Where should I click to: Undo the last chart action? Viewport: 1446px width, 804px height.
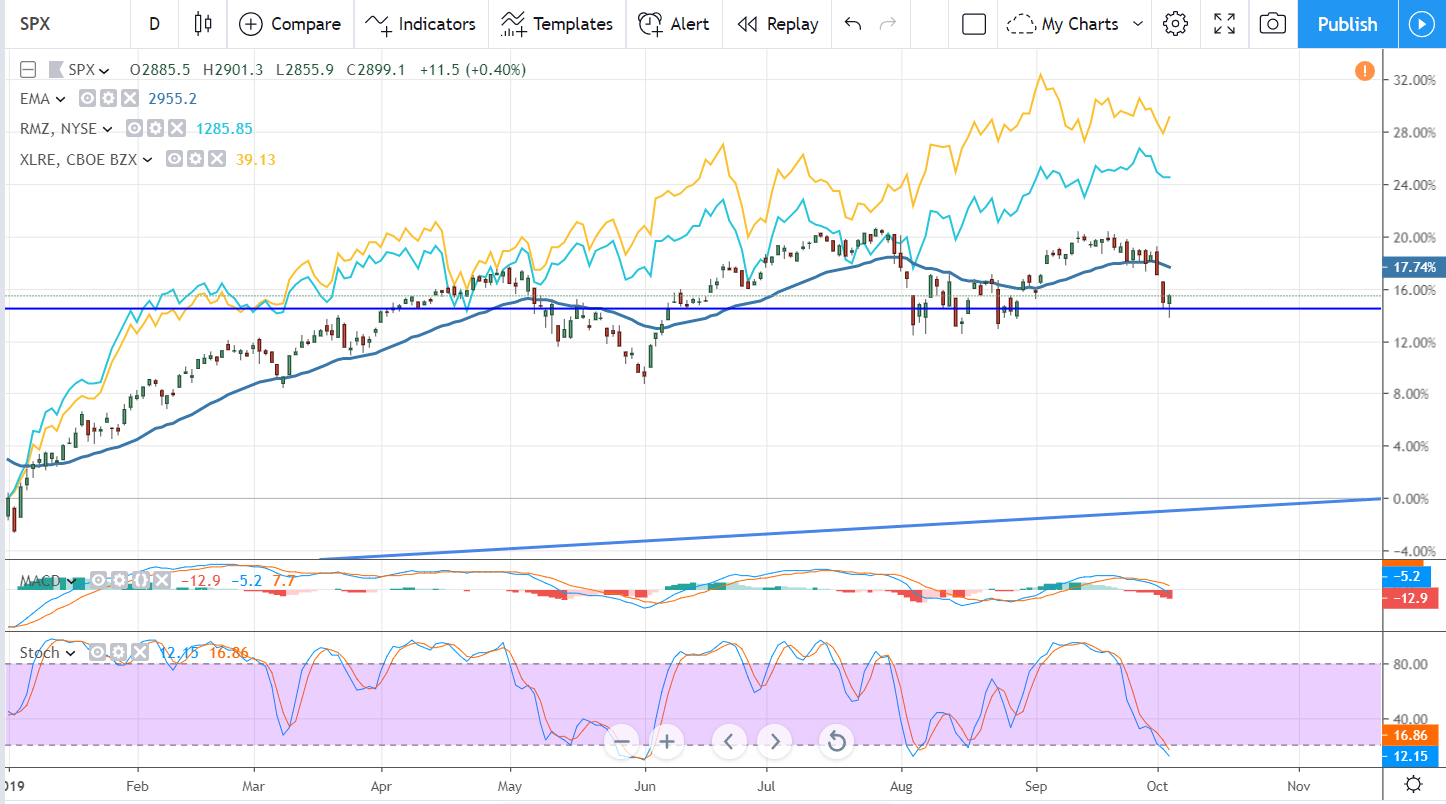pos(852,24)
